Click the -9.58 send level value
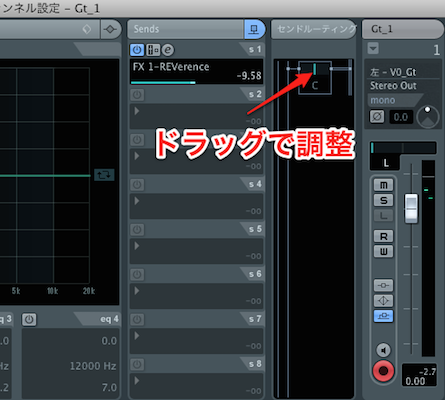445x400 pixels. 249,76
